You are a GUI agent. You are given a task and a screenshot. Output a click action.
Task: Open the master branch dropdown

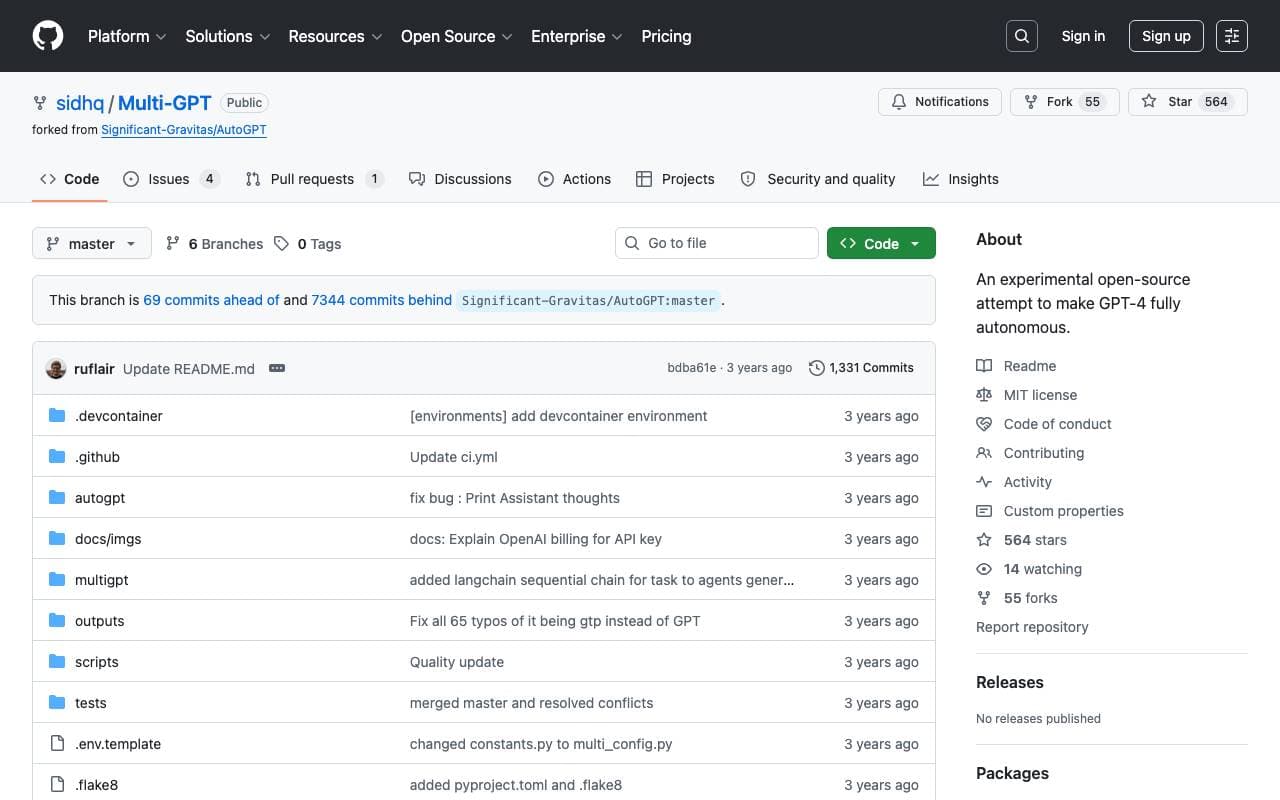coord(92,243)
